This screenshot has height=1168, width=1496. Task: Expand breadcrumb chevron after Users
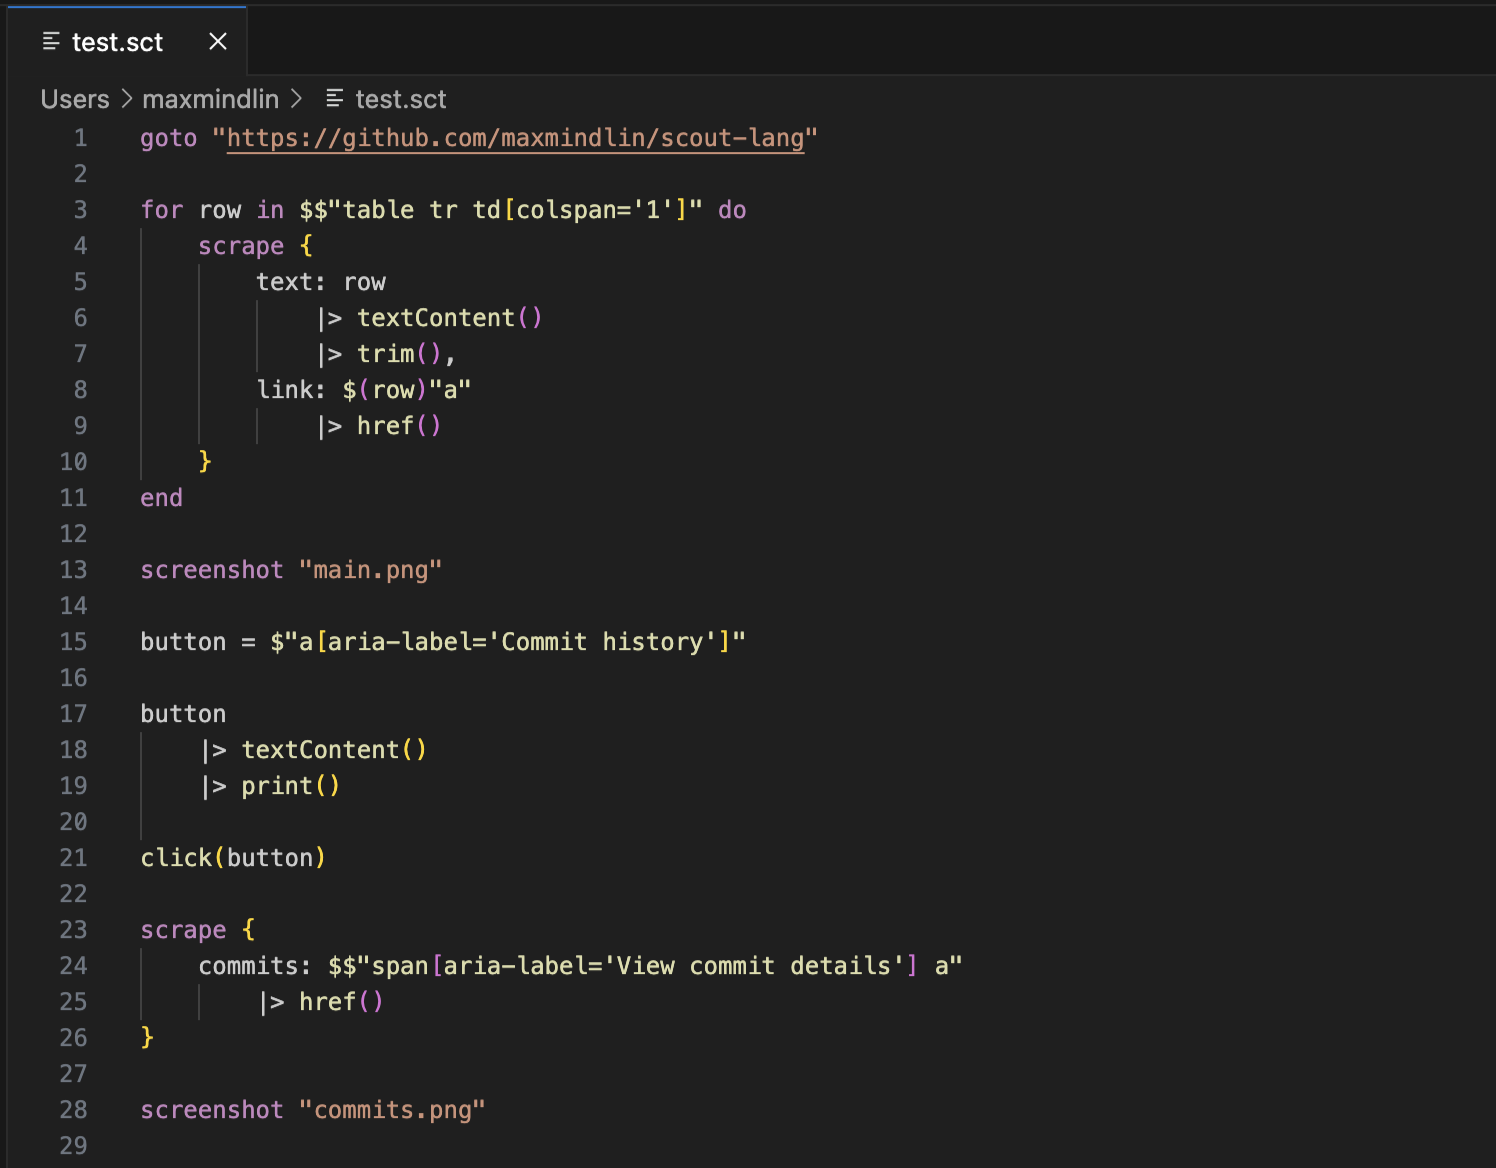pyautogui.click(x=127, y=99)
